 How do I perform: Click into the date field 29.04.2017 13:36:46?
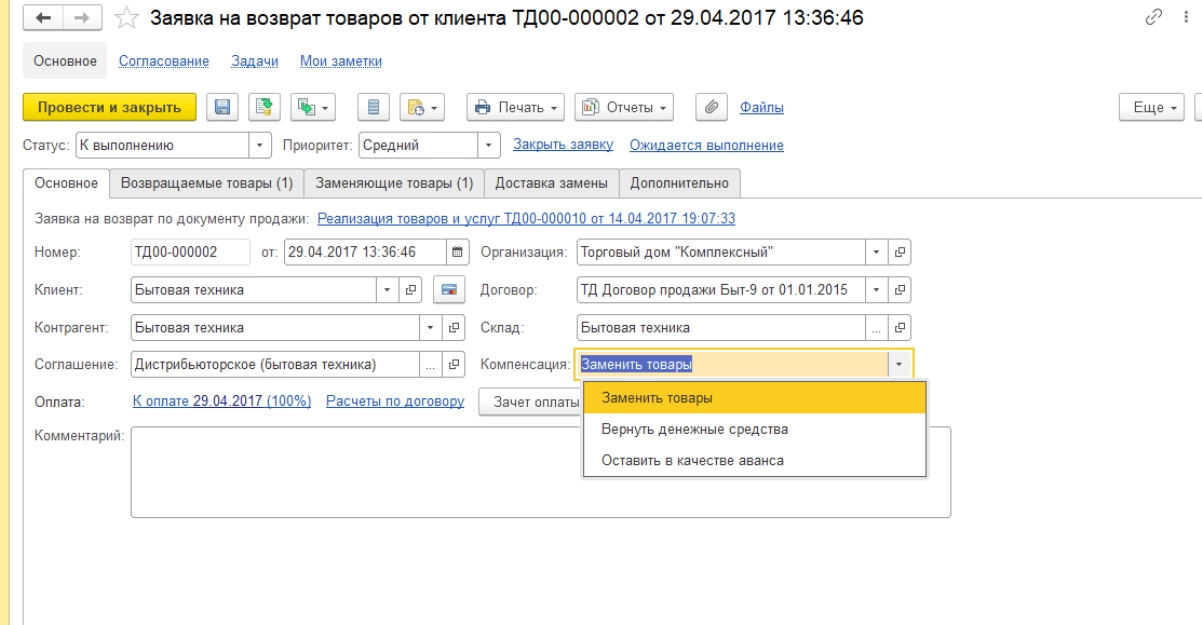(x=366, y=252)
